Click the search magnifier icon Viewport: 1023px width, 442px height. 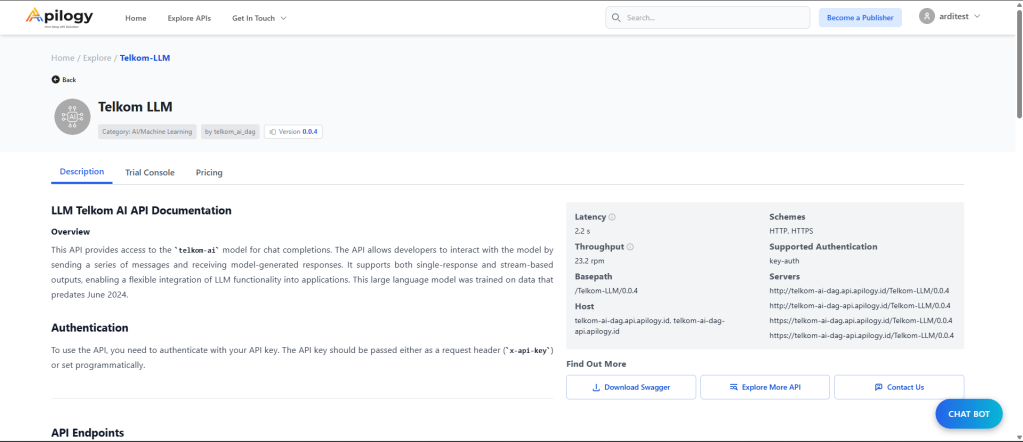[617, 18]
